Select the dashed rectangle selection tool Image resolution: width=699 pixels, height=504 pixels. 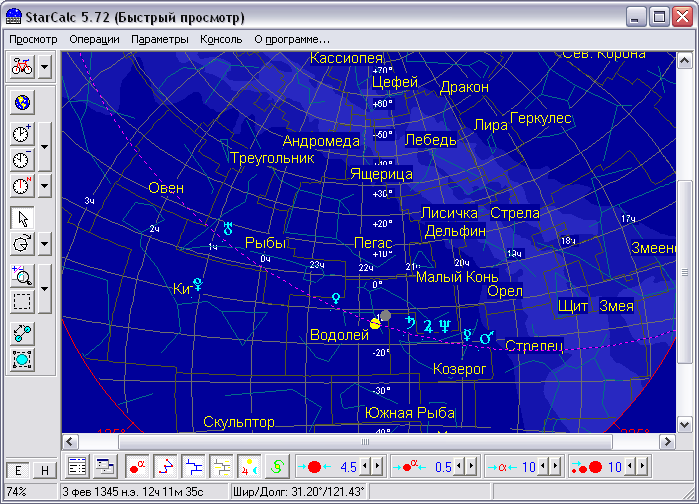point(22,302)
